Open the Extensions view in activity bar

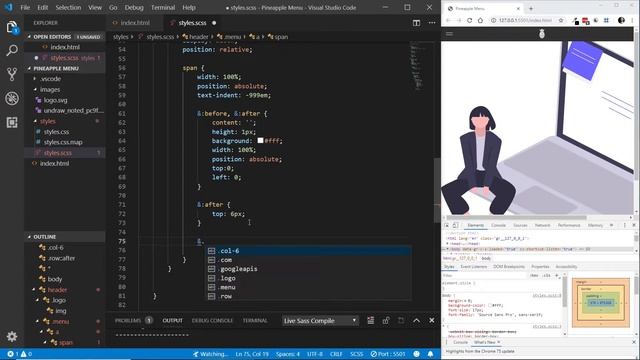pos(12,122)
